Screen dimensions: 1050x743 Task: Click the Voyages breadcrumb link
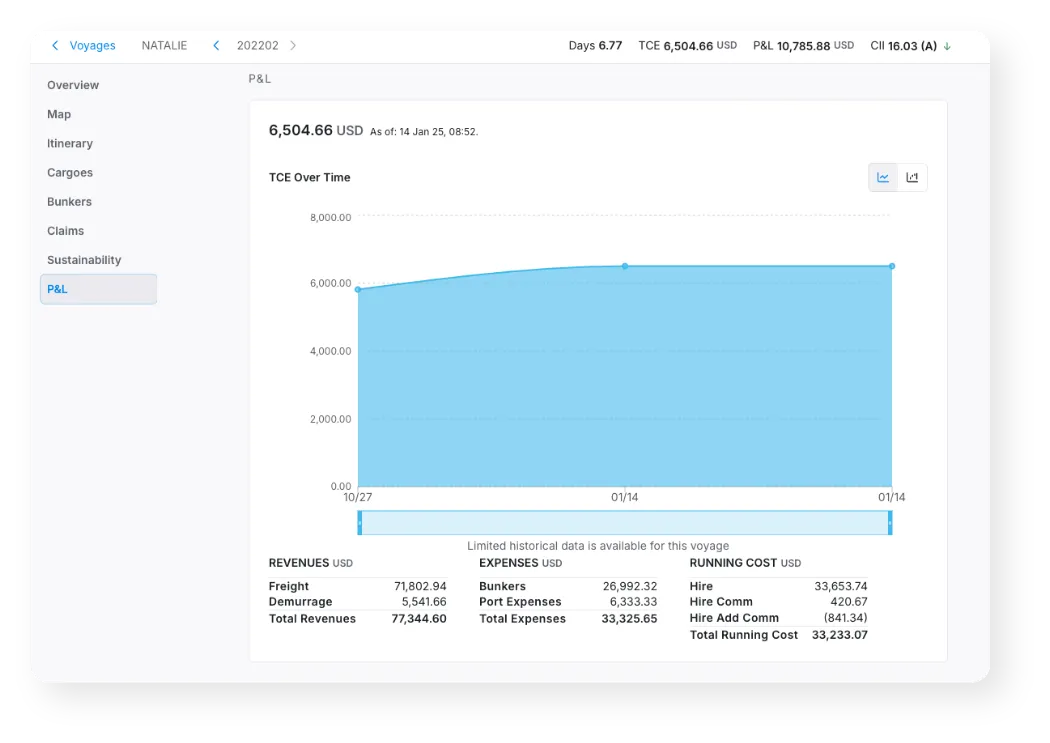tap(92, 45)
